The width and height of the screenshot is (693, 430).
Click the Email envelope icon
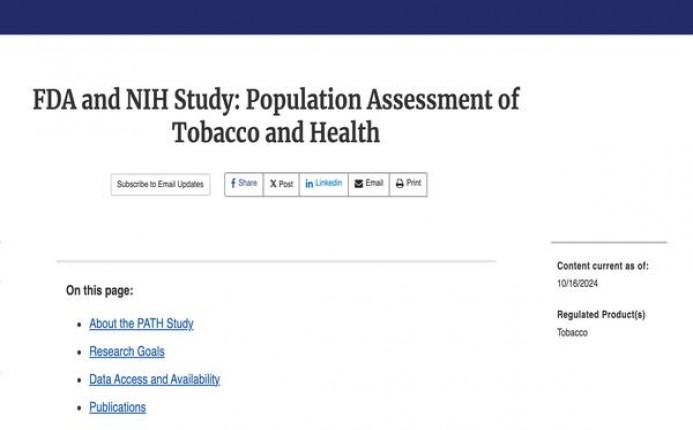(x=359, y=184)
